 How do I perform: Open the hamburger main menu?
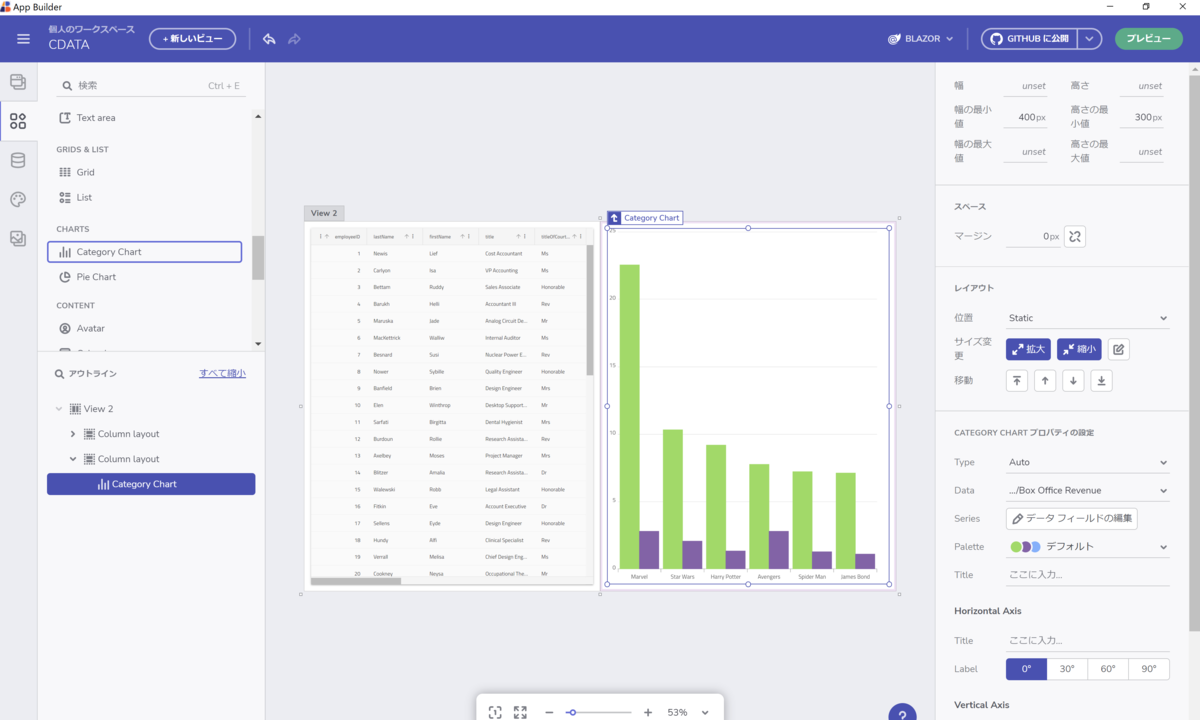23,39
